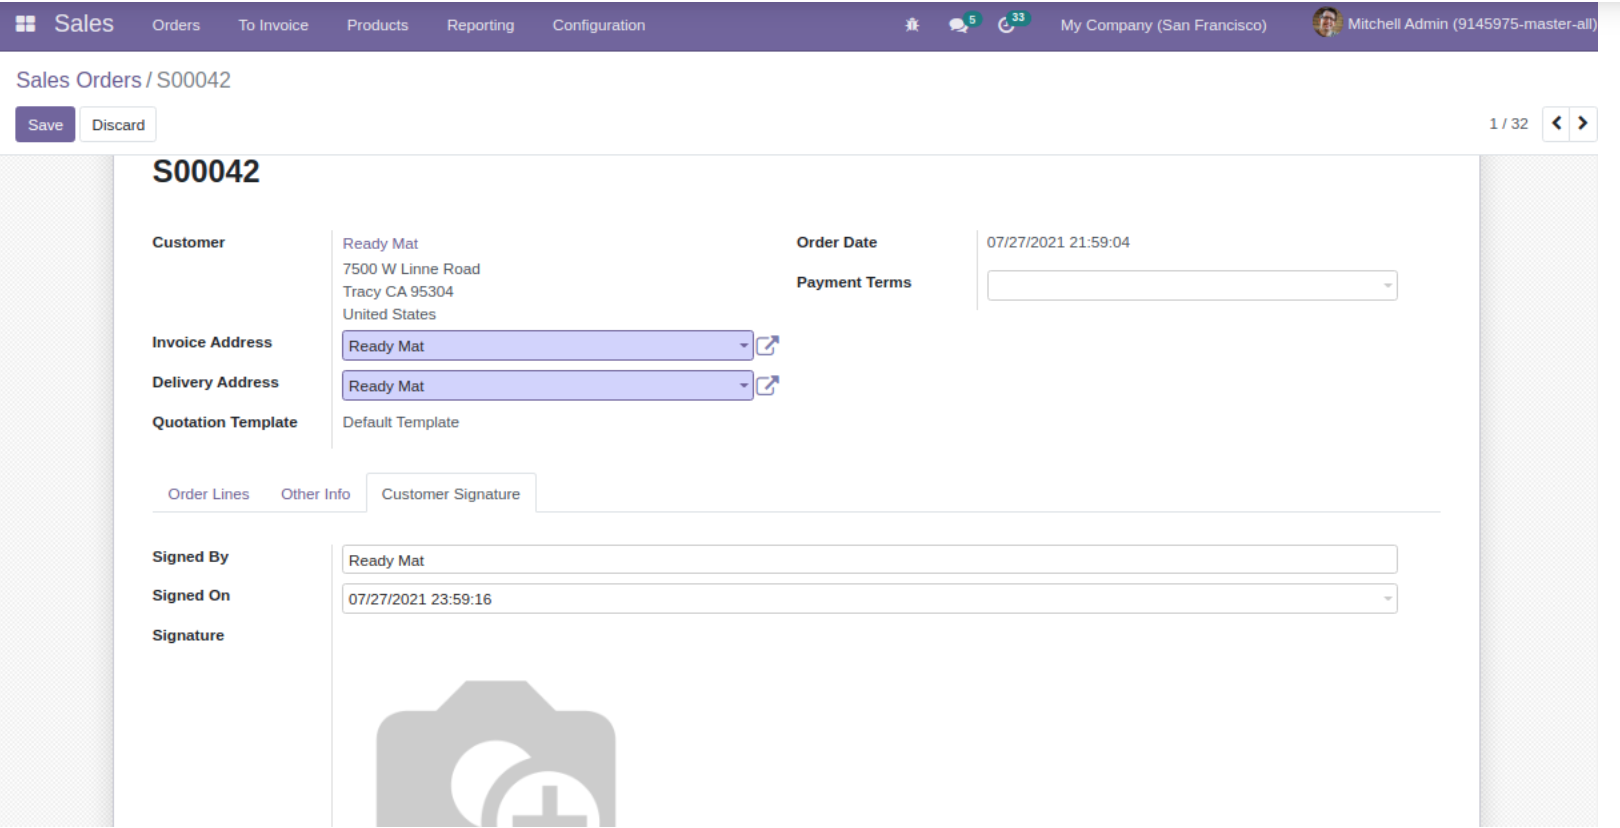Click the Signed By input field
The image size is (1620, 828).
tap(868, 560)
